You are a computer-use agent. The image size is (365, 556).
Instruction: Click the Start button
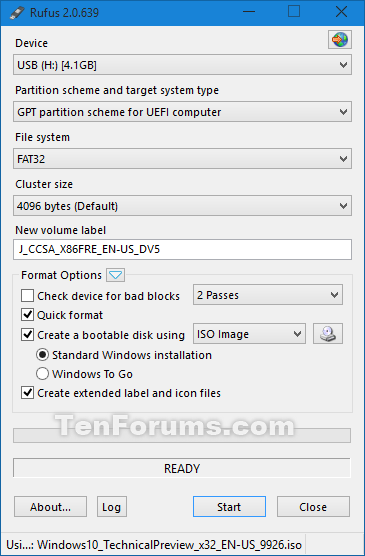coord(229,507)
